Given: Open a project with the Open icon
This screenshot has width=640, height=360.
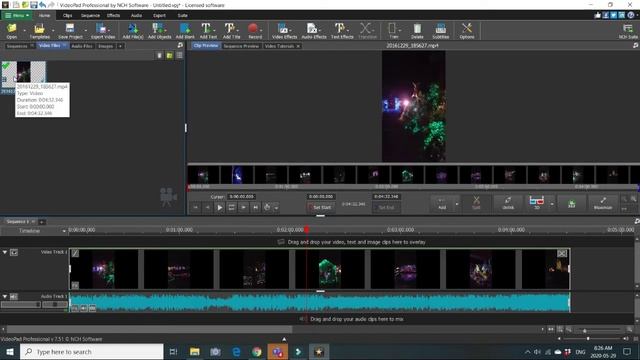Looking at the screenshot, I should point(12,31).
